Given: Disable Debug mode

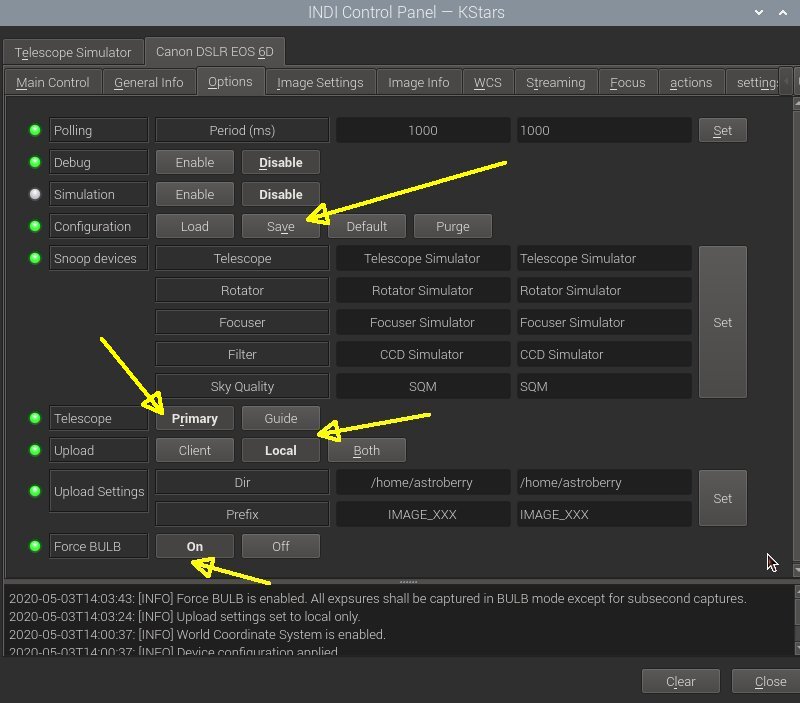Looking at the screenshot, I should point(281,162).
